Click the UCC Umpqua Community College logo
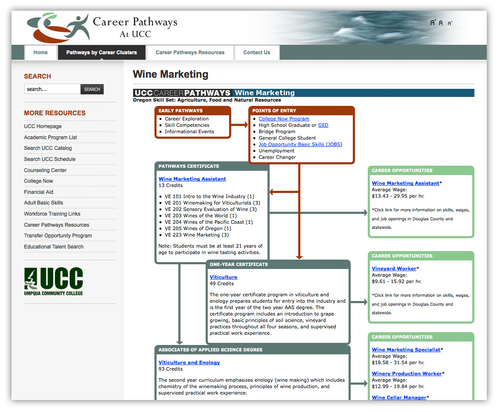Screen dimensions: 500x412 click(x=53, y=281)
